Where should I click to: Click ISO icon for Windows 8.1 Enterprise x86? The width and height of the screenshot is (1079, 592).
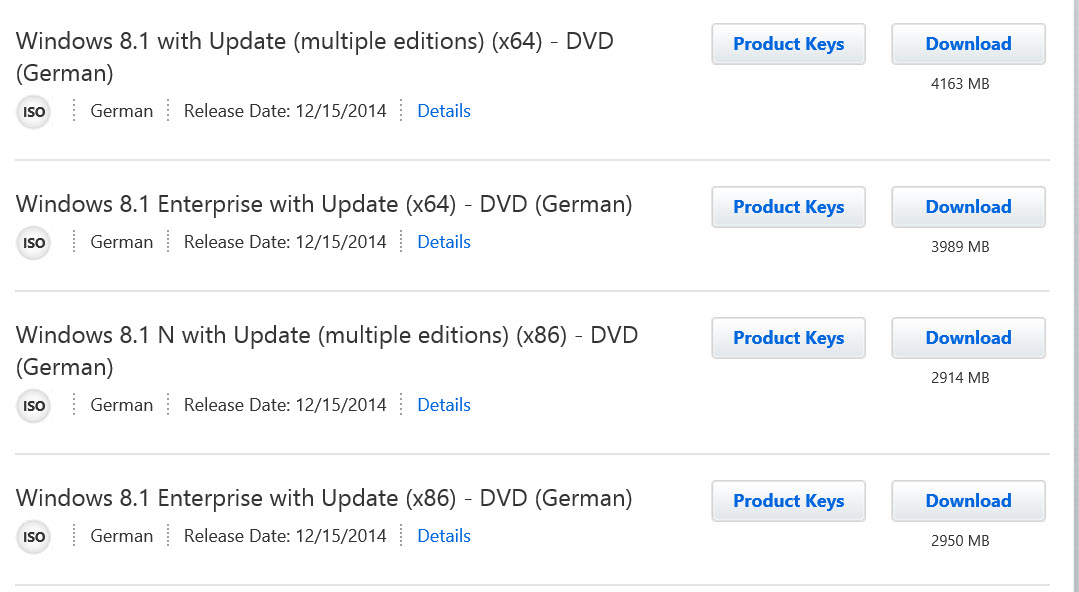coord(33,536)
